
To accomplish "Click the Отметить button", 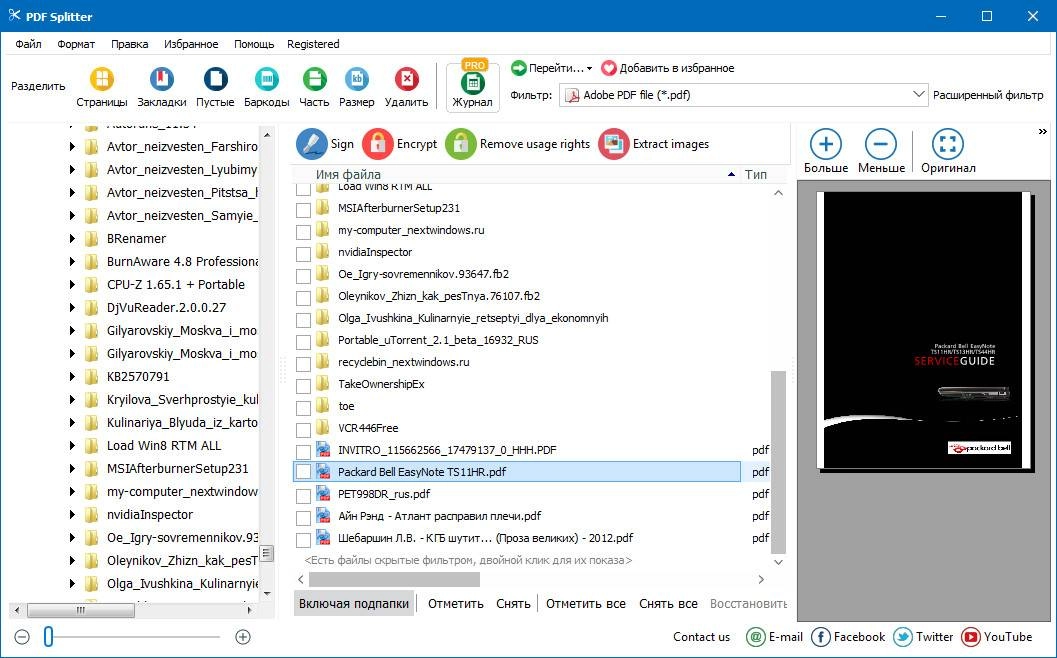I will pos(456,603).
